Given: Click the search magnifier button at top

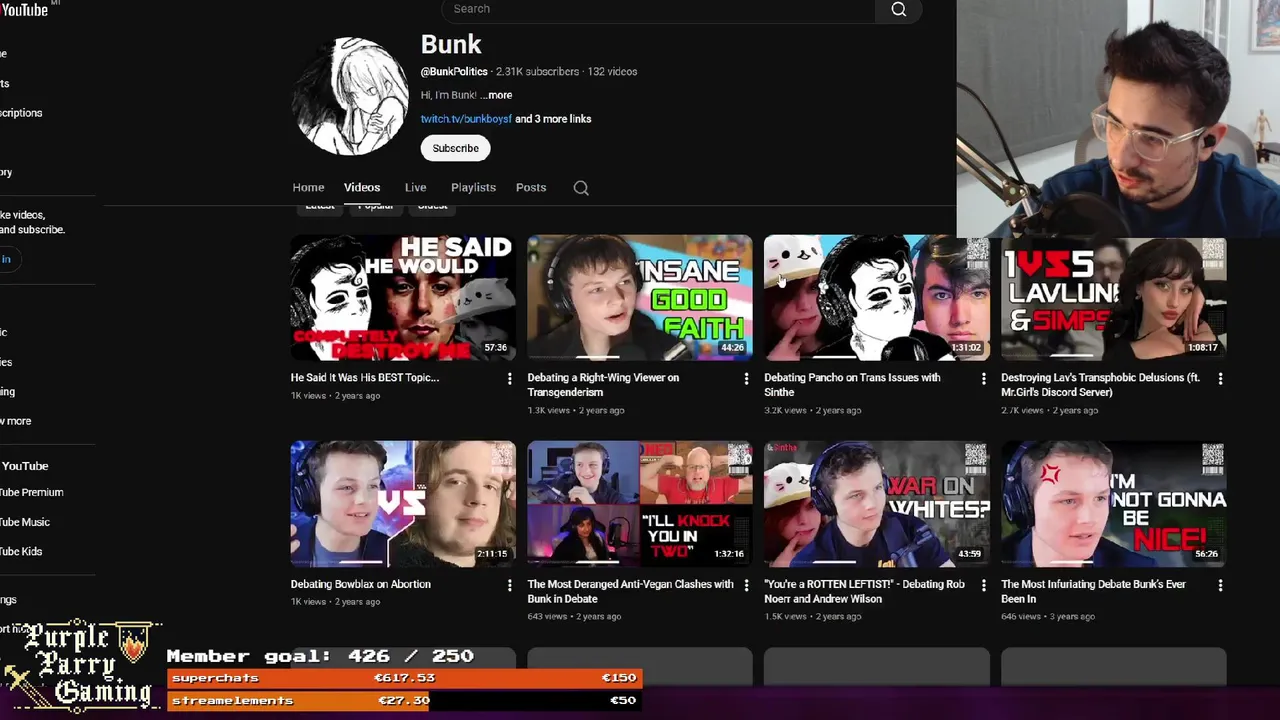Looking at the screenshot, I should 898,9.
